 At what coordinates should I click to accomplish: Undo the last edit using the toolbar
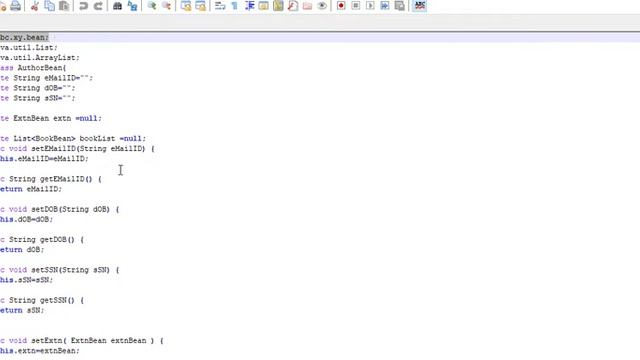tap(83, 6)
